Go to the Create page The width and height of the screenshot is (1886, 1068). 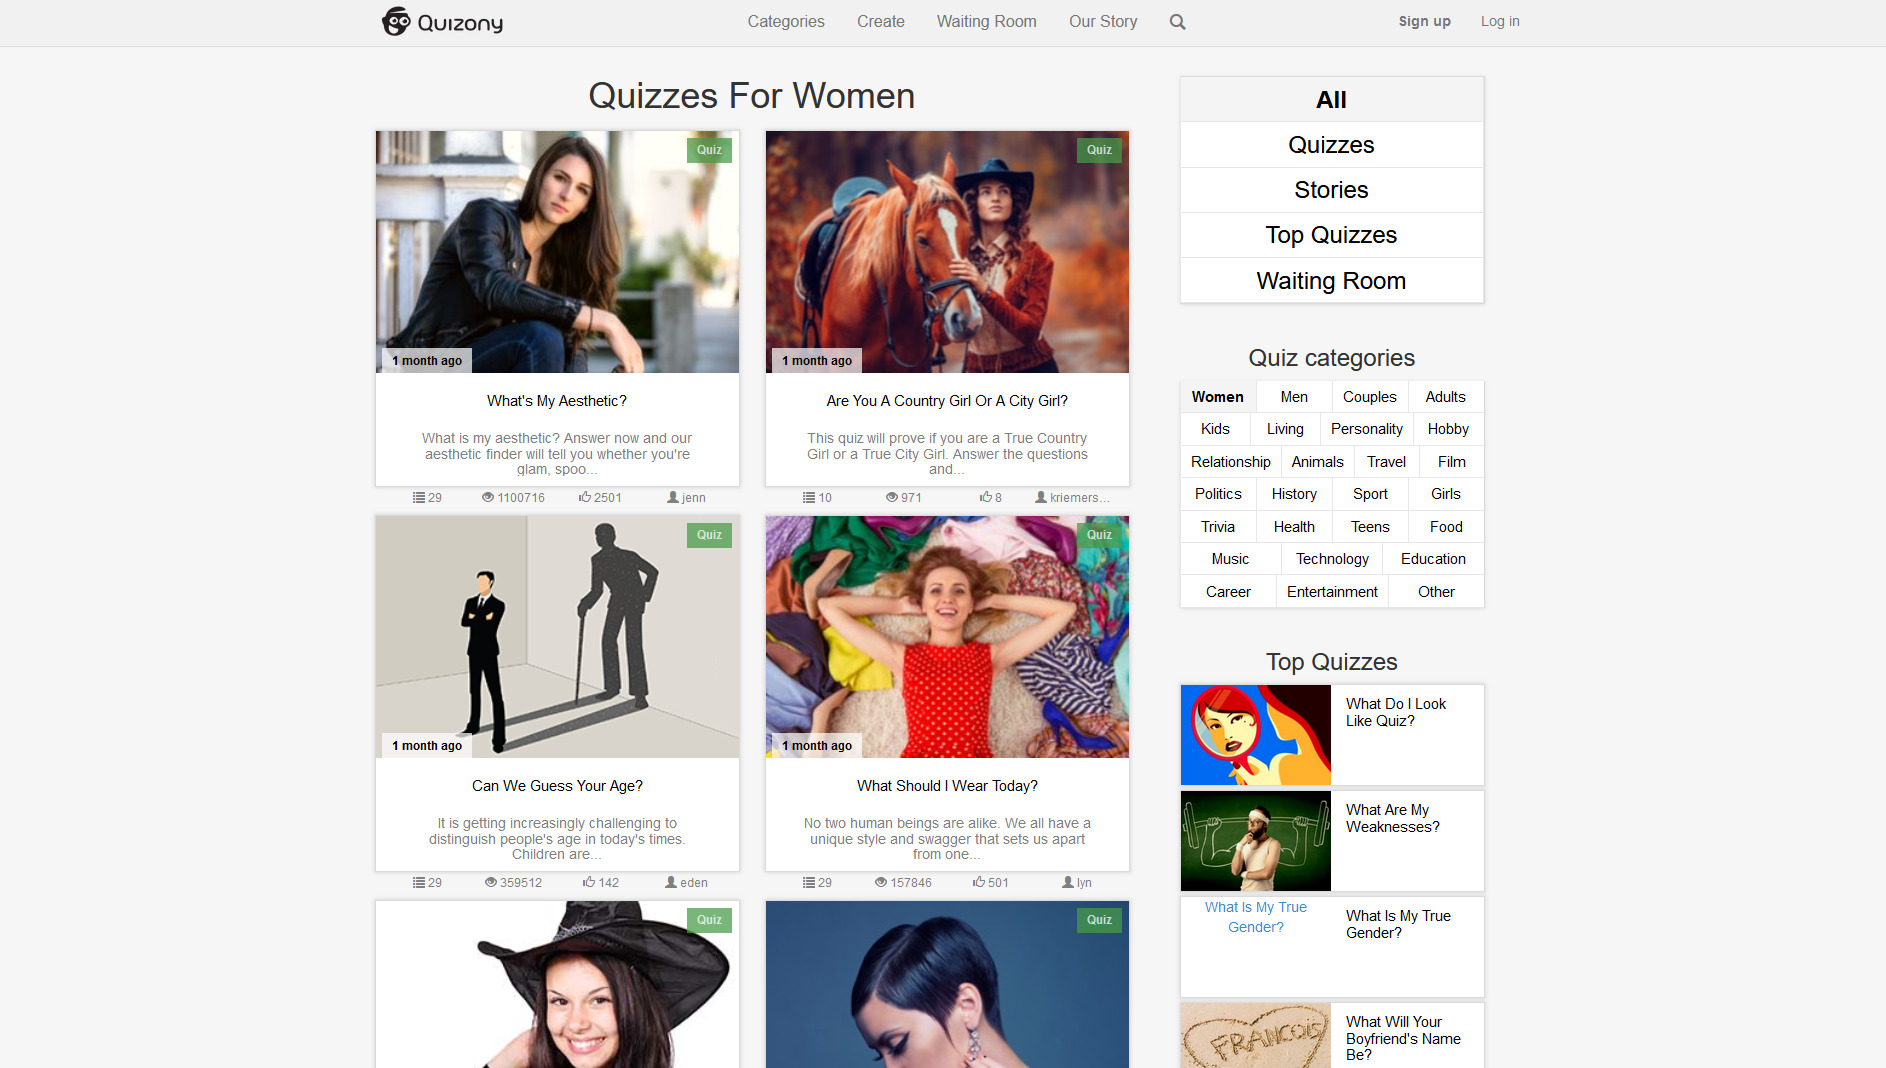point(880,21)
